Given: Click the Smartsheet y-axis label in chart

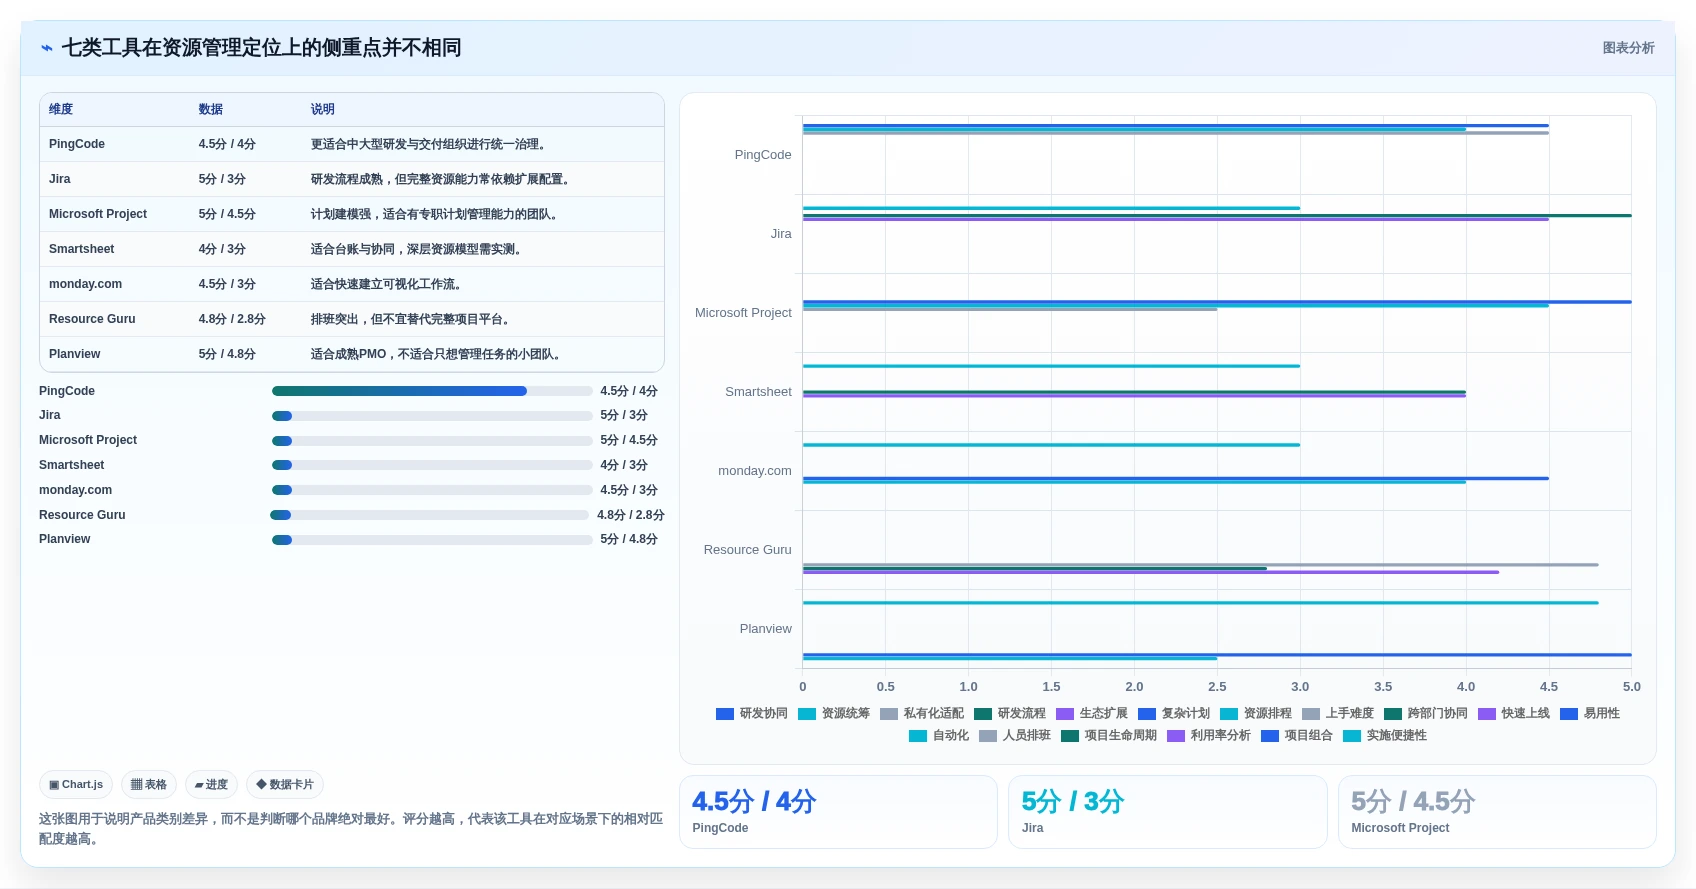Looking at the screenshot, I should coord(758,392).
